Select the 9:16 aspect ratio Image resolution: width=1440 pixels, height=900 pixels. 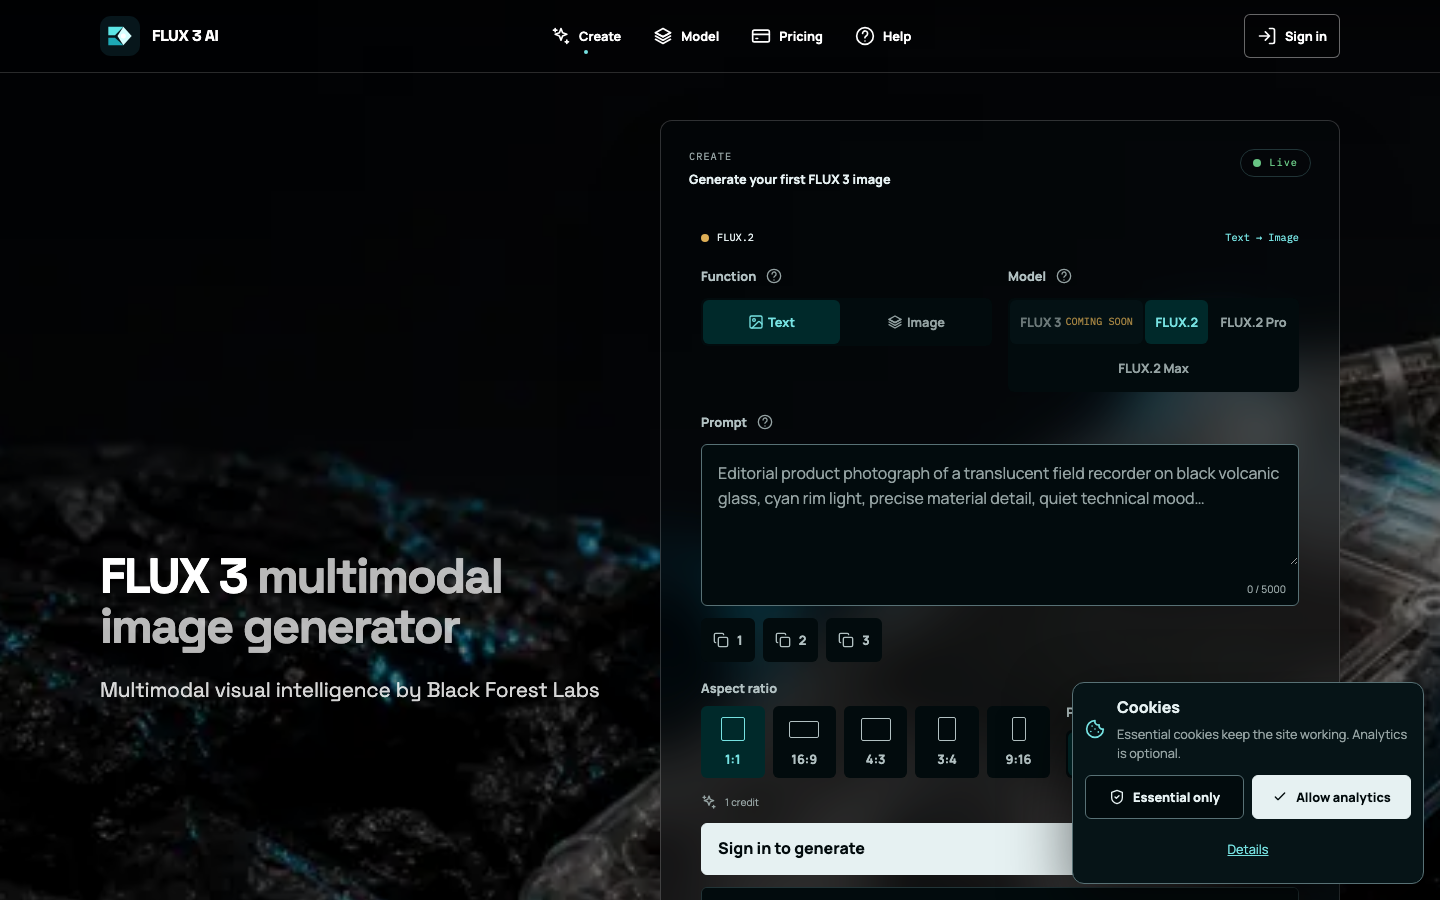click(1018, 742)
